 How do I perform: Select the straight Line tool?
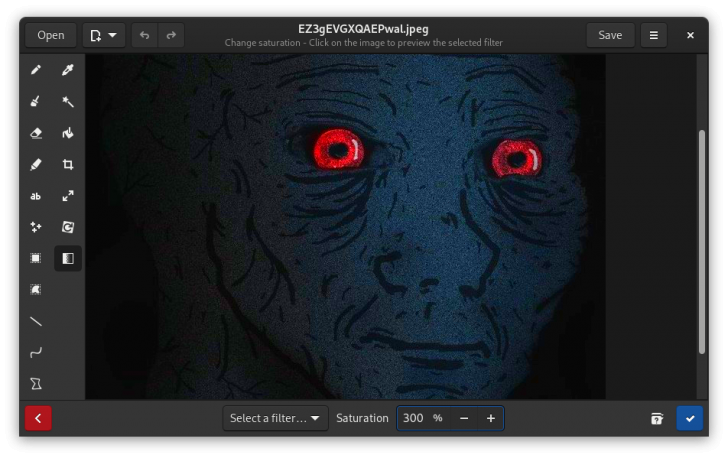(36, 321)
